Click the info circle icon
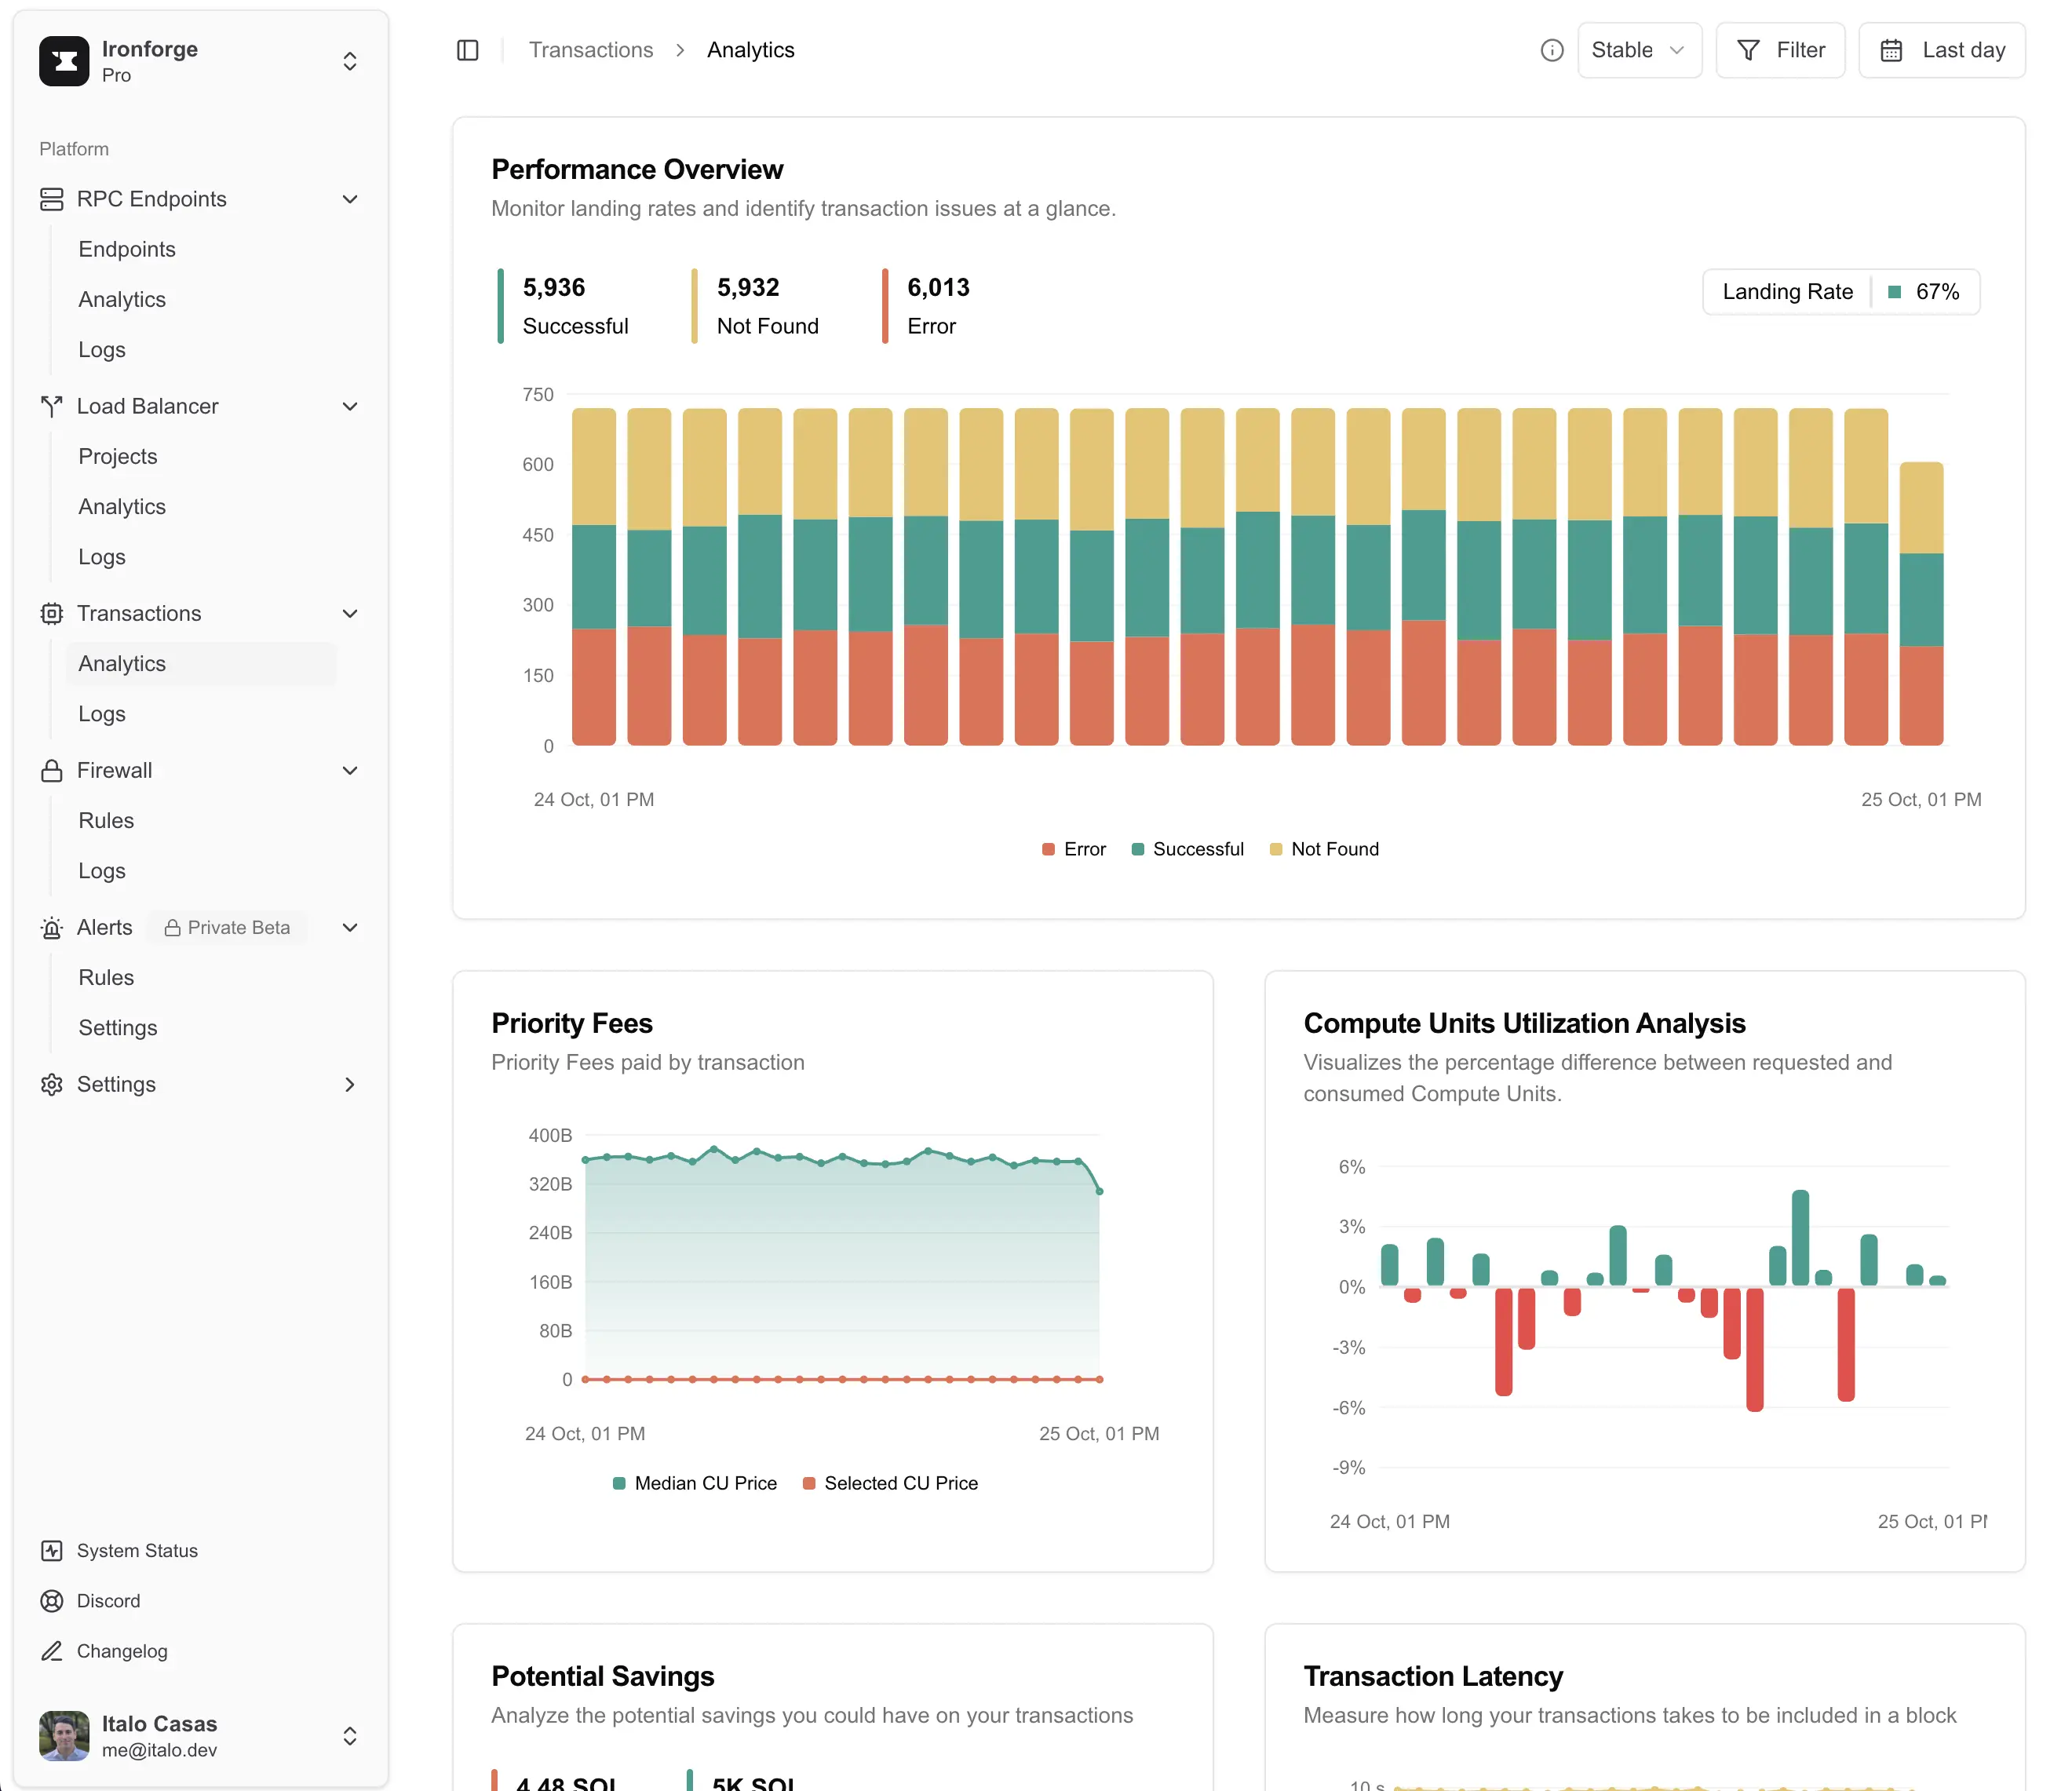The width and height of the screenshot is (2072, 1791). [1551, 50]
